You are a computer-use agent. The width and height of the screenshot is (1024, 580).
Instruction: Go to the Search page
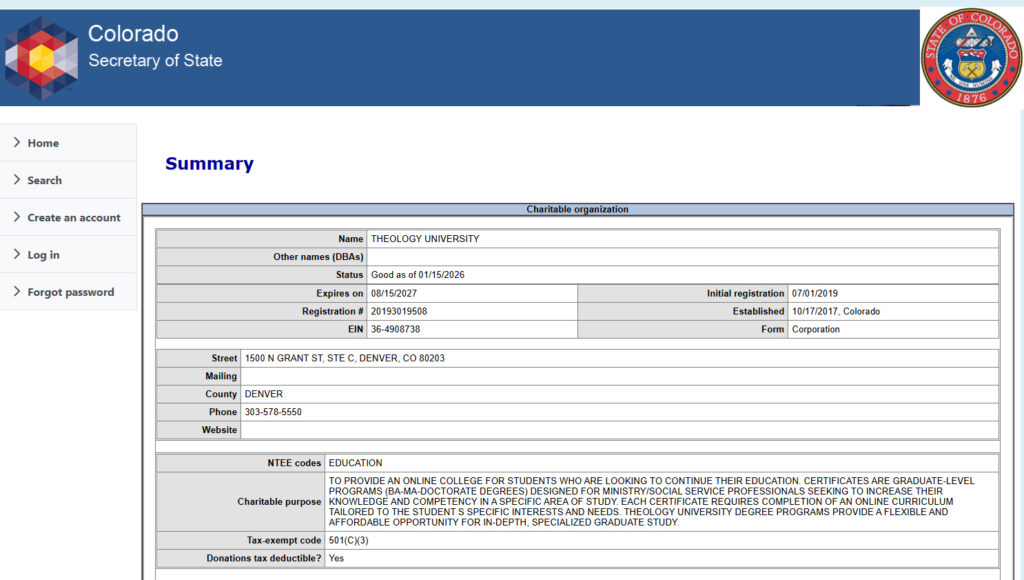[x=44, y=180]
